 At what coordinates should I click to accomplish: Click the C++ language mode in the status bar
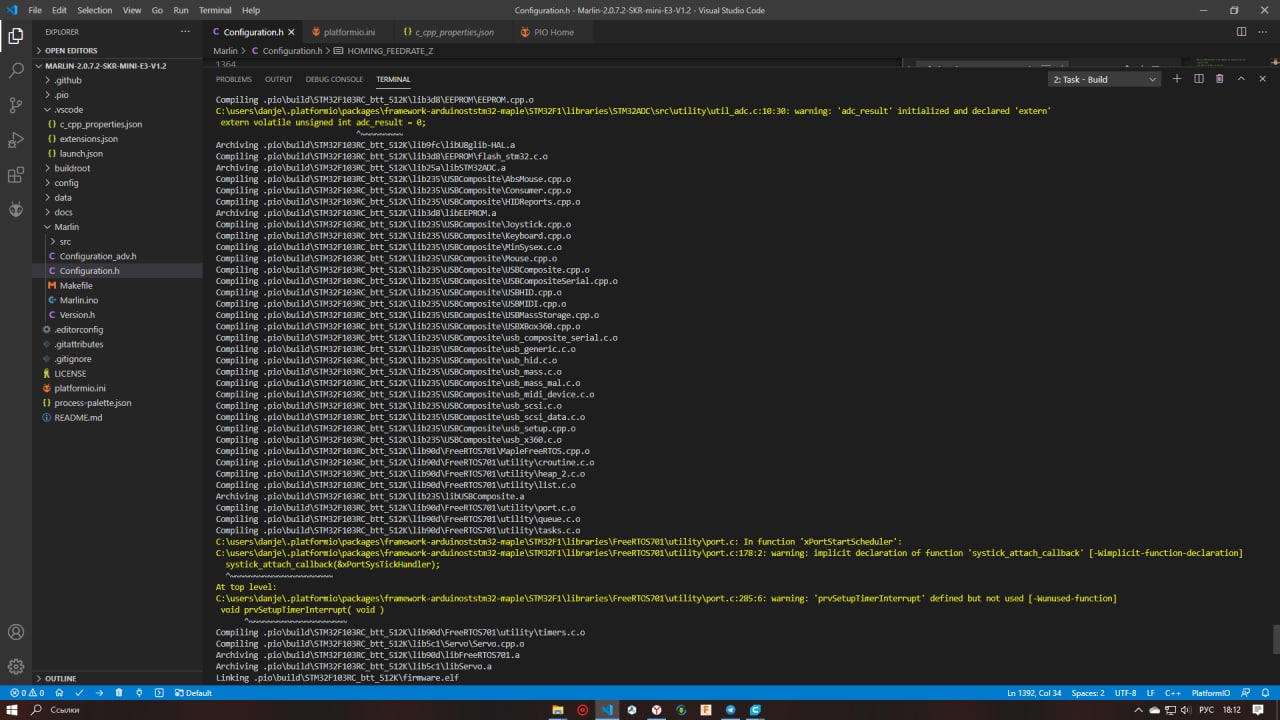[1173, 692]
